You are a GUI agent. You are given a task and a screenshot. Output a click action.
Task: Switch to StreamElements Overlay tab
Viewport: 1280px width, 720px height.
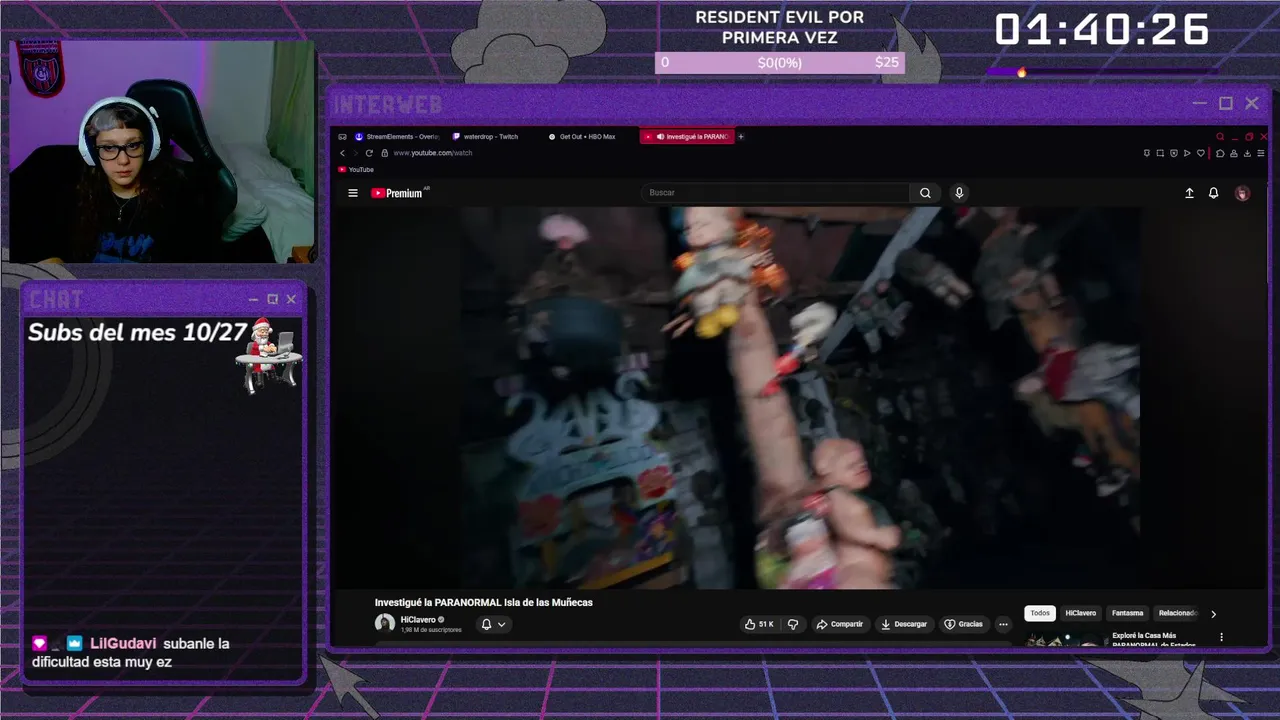(x=397, y=136)
